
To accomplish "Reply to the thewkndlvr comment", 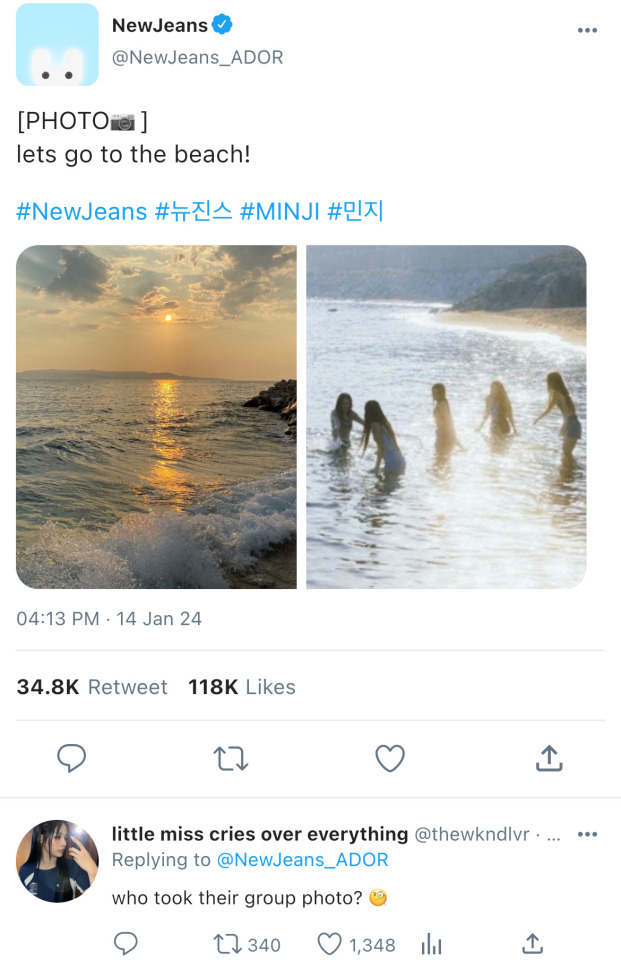I will point(125,944).
